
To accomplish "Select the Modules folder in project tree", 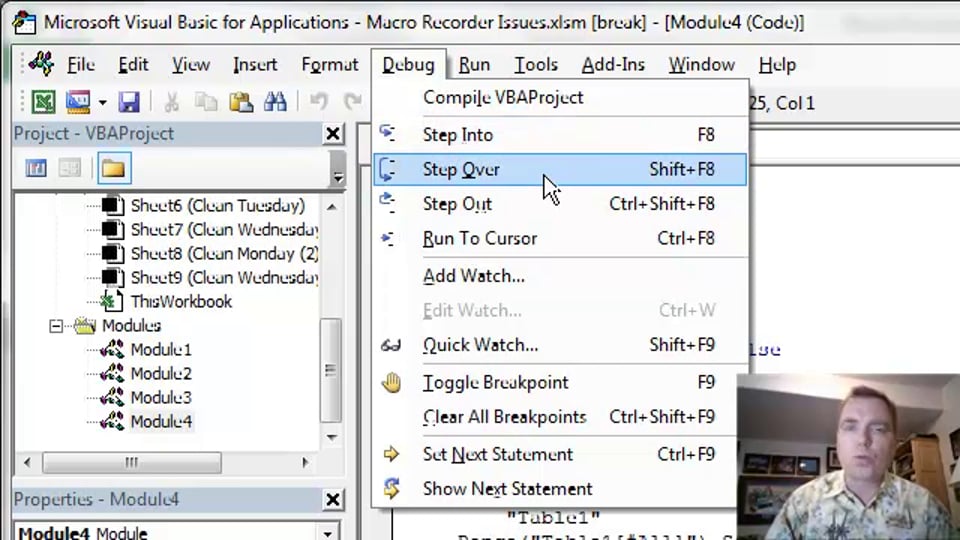I will [132, 326].
